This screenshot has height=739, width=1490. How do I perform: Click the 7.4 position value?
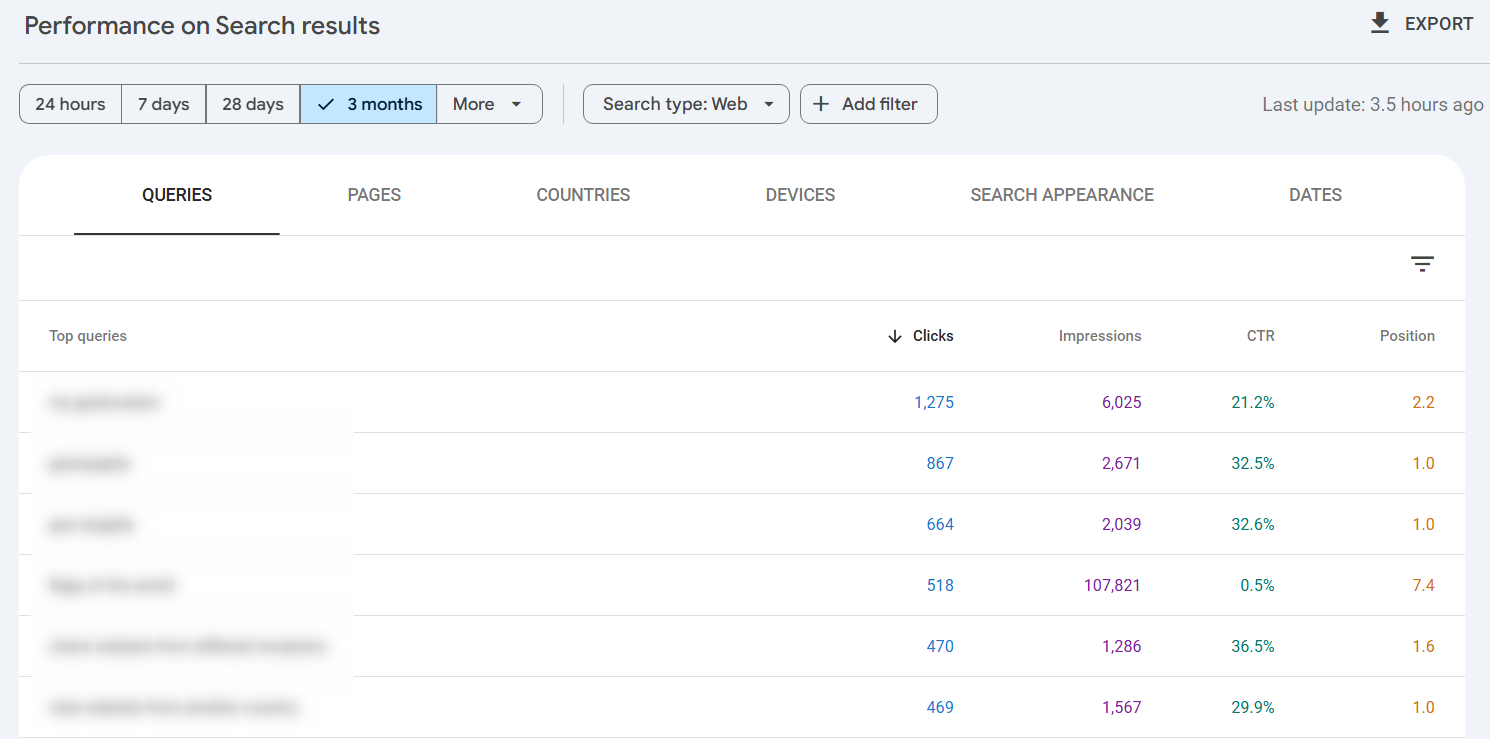pyautogui.click(x=1423, y=585)
